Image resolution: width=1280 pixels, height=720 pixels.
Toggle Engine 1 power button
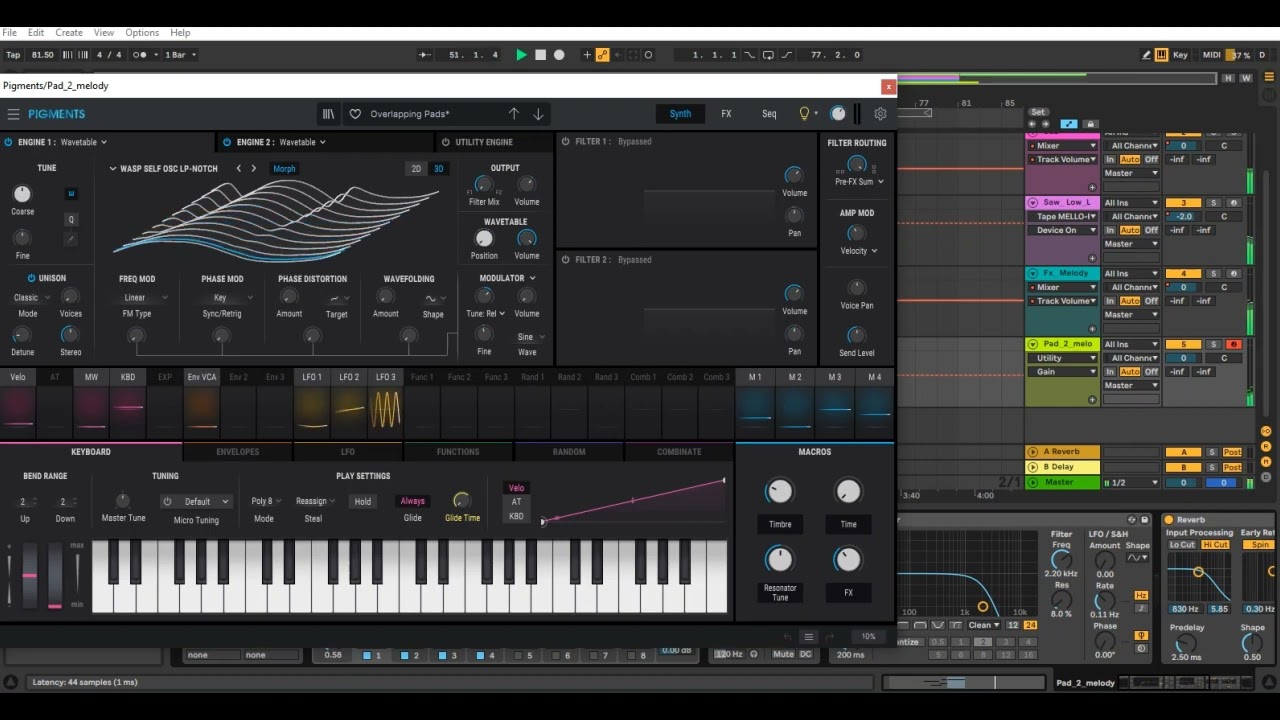click(x=9, y=142)
